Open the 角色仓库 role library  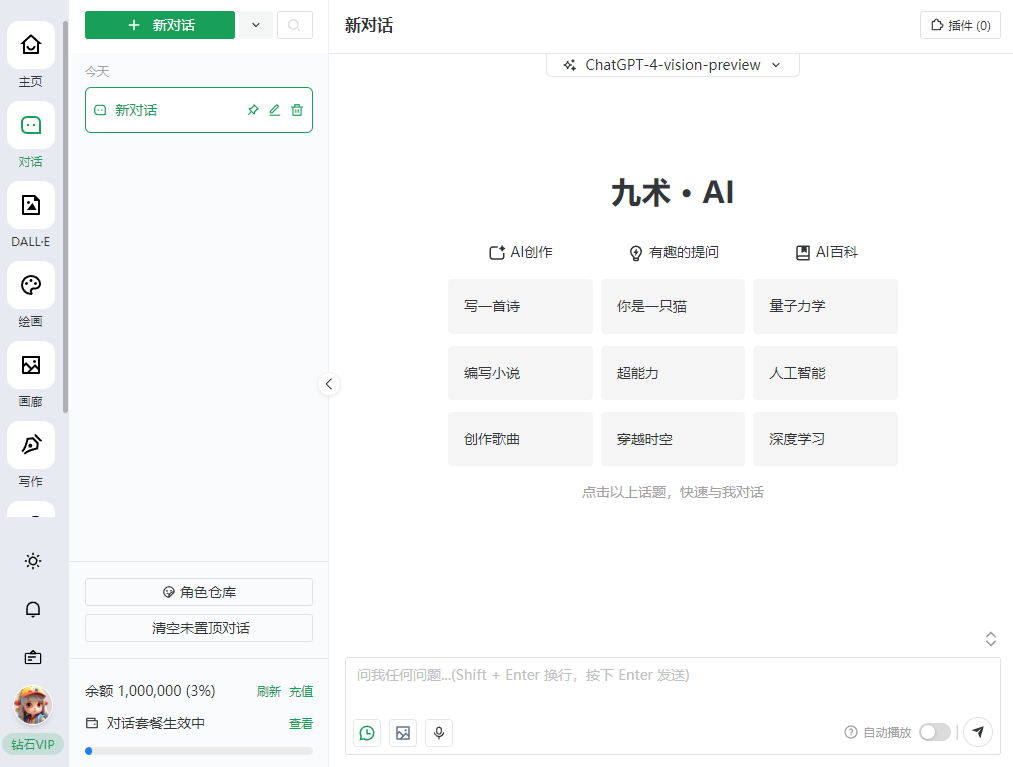click(x=199, y=592)
